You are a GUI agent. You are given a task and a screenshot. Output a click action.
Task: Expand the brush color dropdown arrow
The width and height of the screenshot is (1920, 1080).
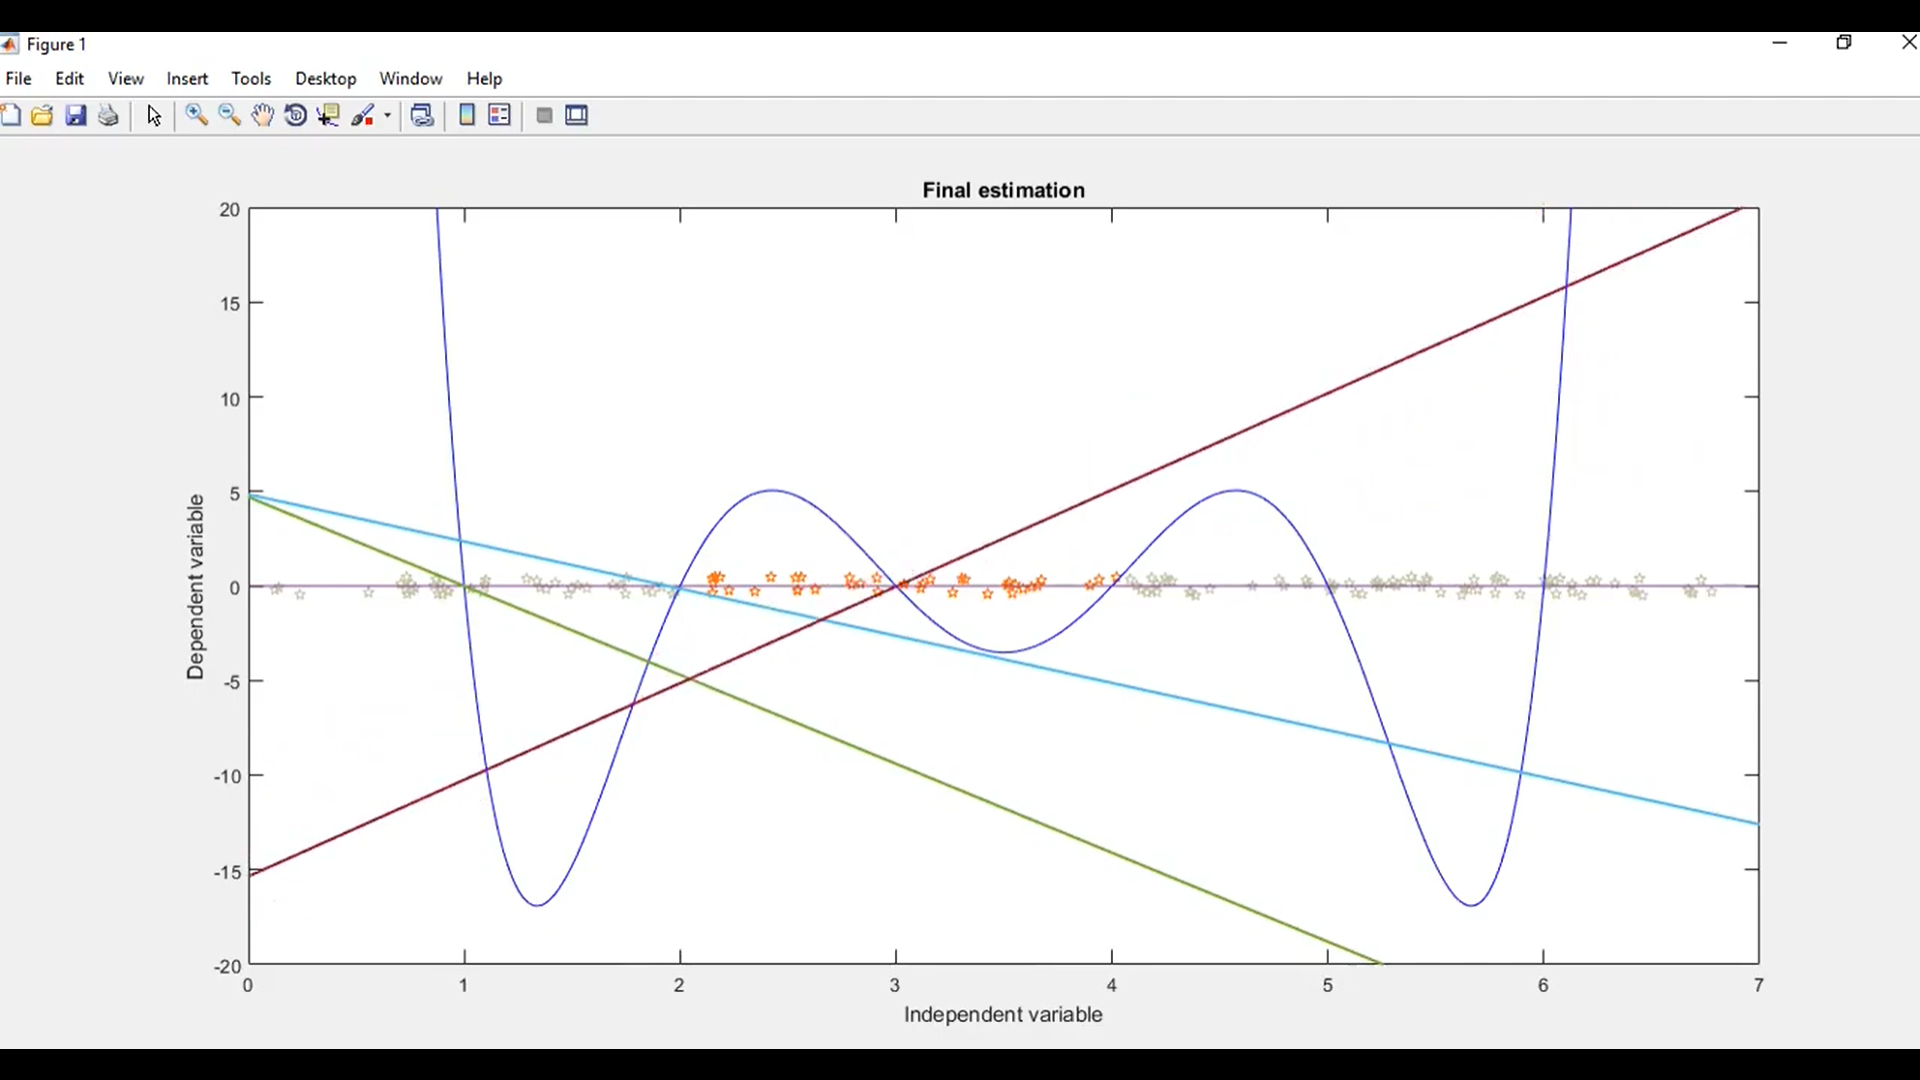coord(388,116)
